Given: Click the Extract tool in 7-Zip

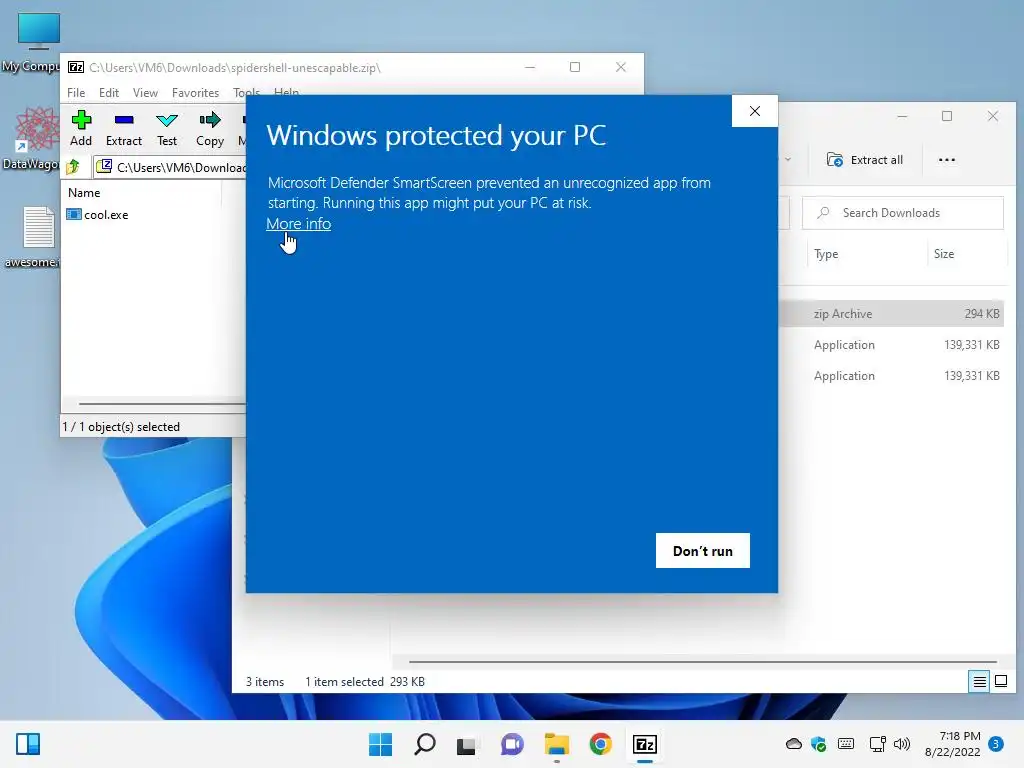Looking at the screenshot, I should [123, 129].
